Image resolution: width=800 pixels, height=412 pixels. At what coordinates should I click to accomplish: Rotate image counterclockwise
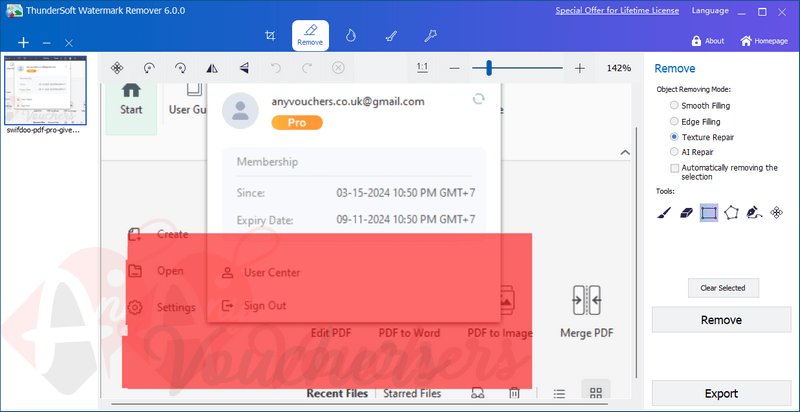tap(149, 68)
